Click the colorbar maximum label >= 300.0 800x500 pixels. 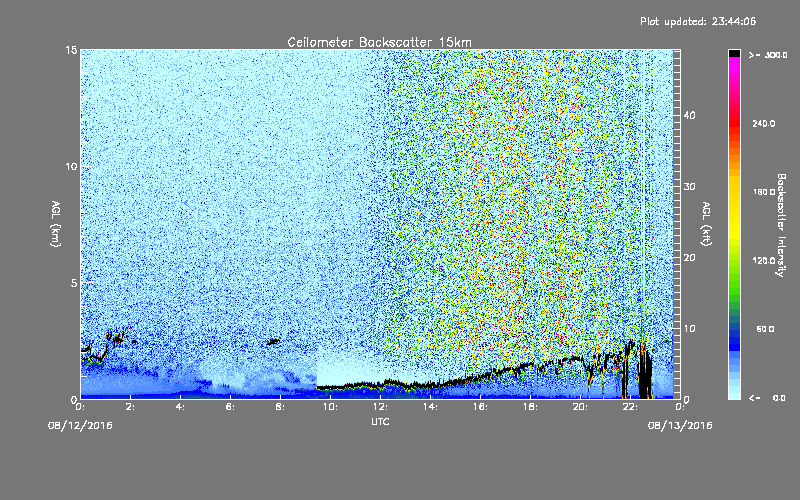tap(768, 55)
